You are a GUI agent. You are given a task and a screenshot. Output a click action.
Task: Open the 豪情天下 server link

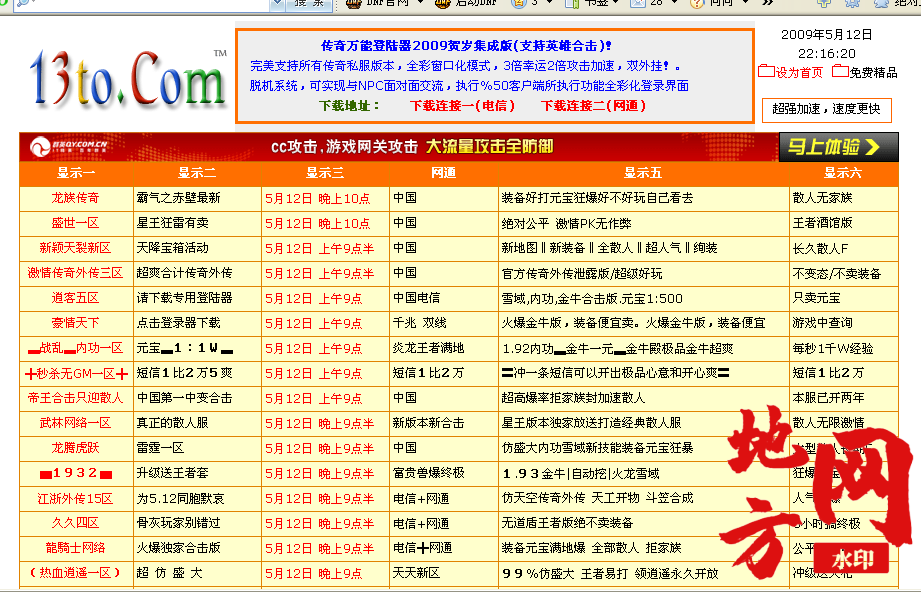[75, 323]
